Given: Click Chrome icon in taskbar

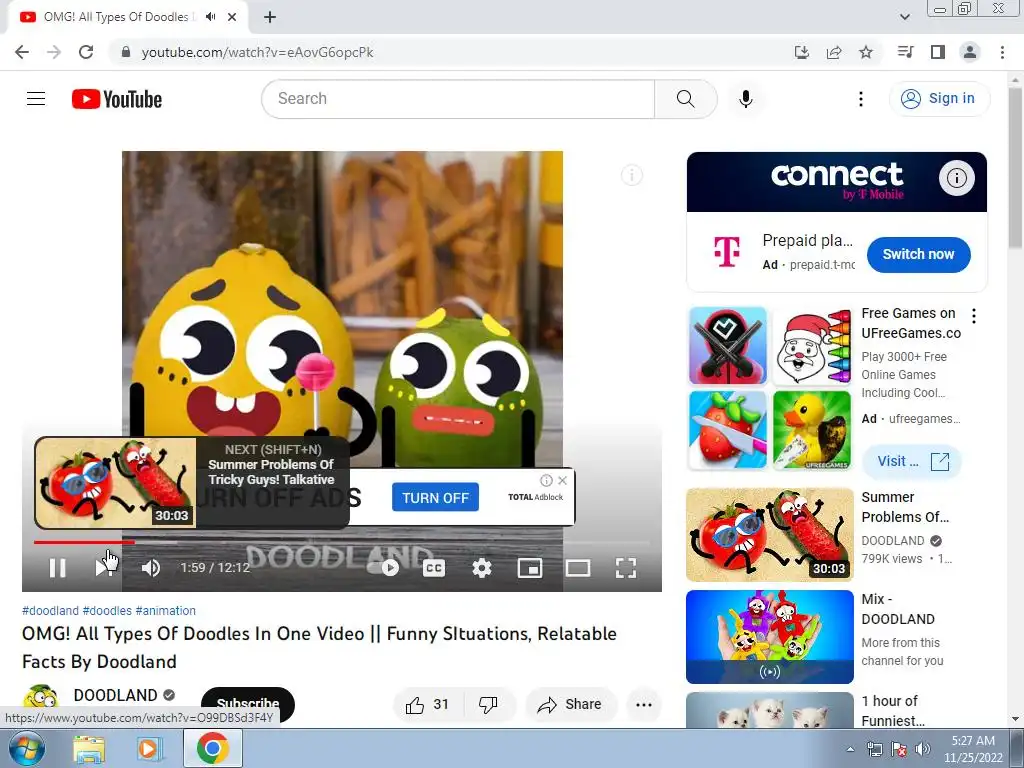Looking at the screenshot, I should click(213, 748).
